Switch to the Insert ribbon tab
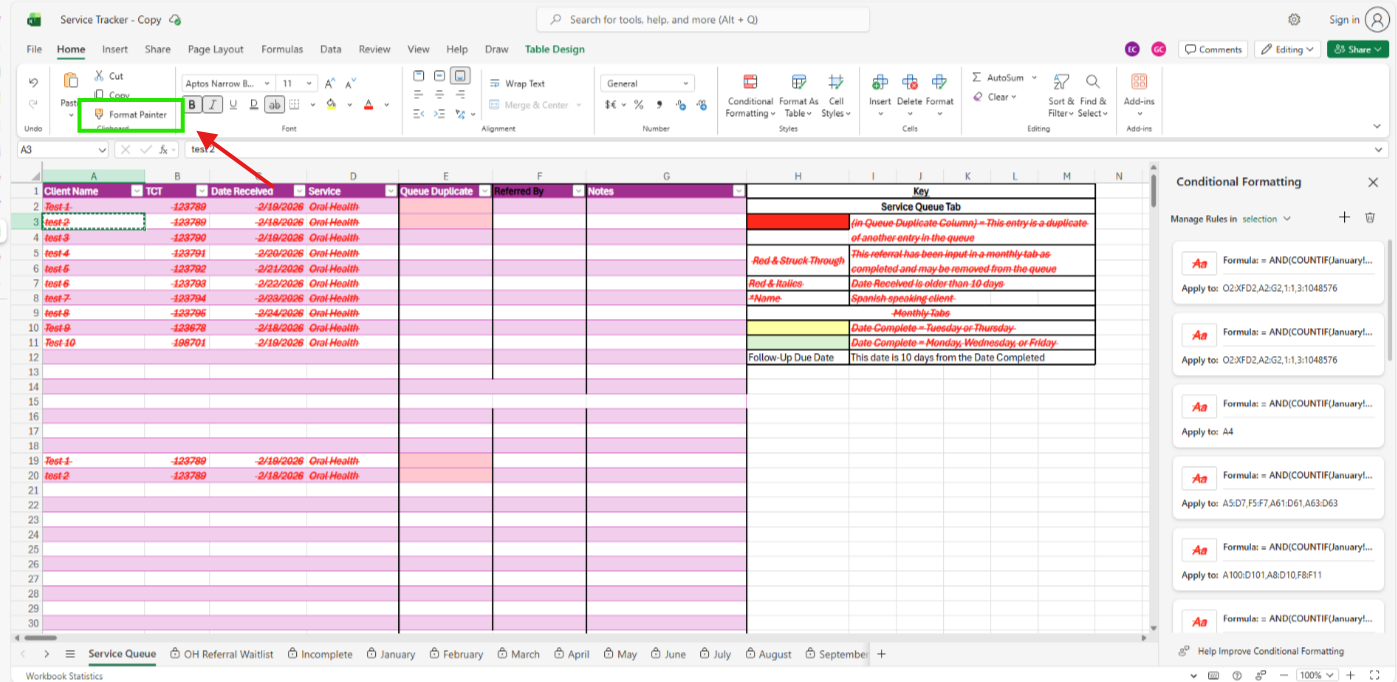This screenshot has height=682, width=1397. coord(114,49)
